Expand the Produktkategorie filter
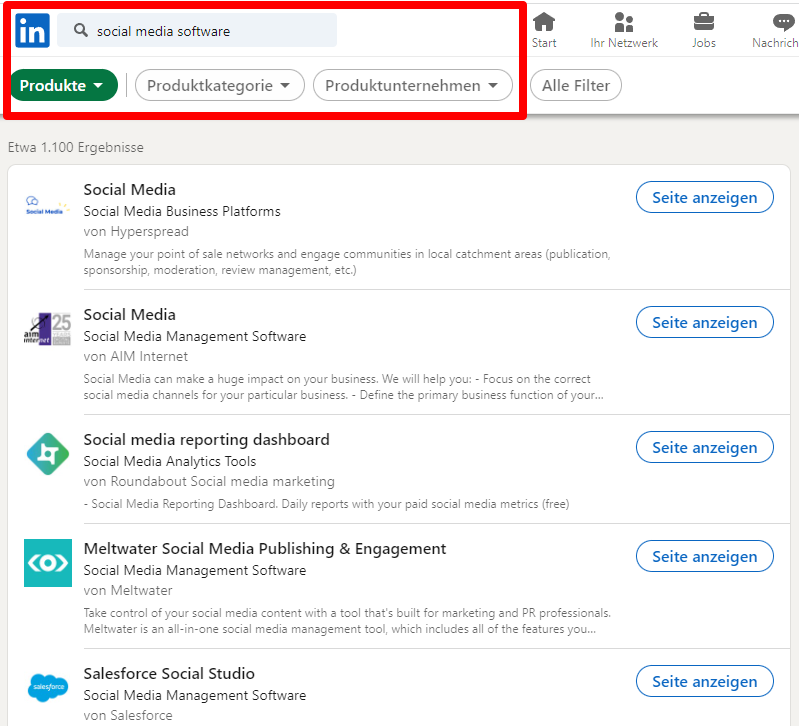799x726 pixels. 220,85
